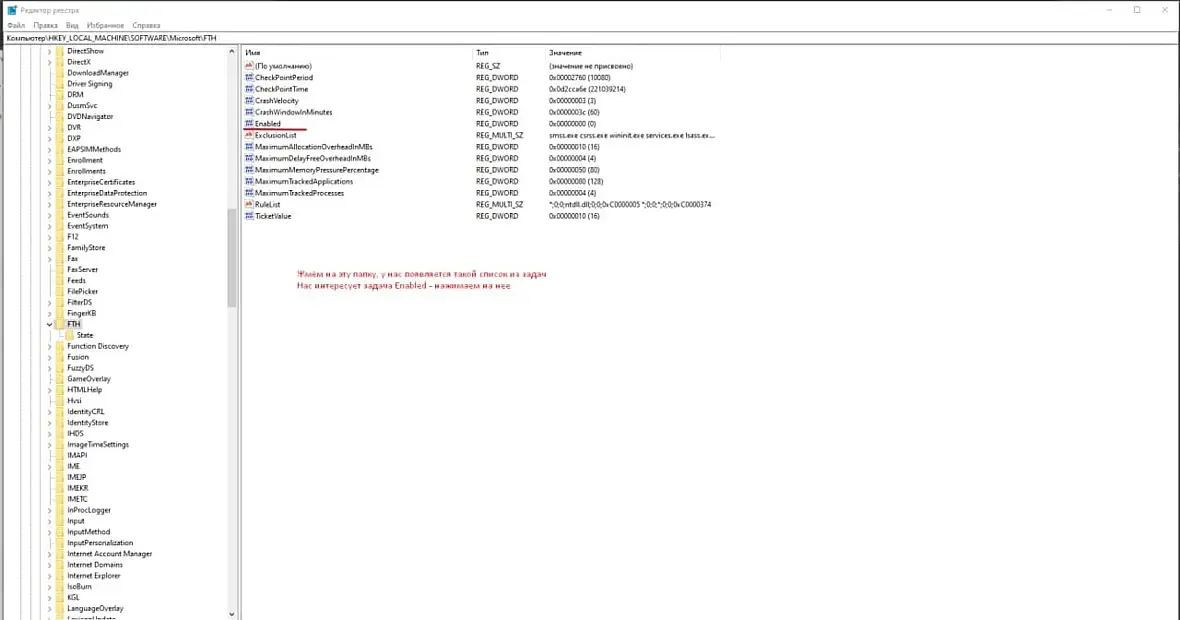Select the 0x00000000 (0) data cell
Image resolution: width=1180 pixels, height=620 pixels.
572,123
